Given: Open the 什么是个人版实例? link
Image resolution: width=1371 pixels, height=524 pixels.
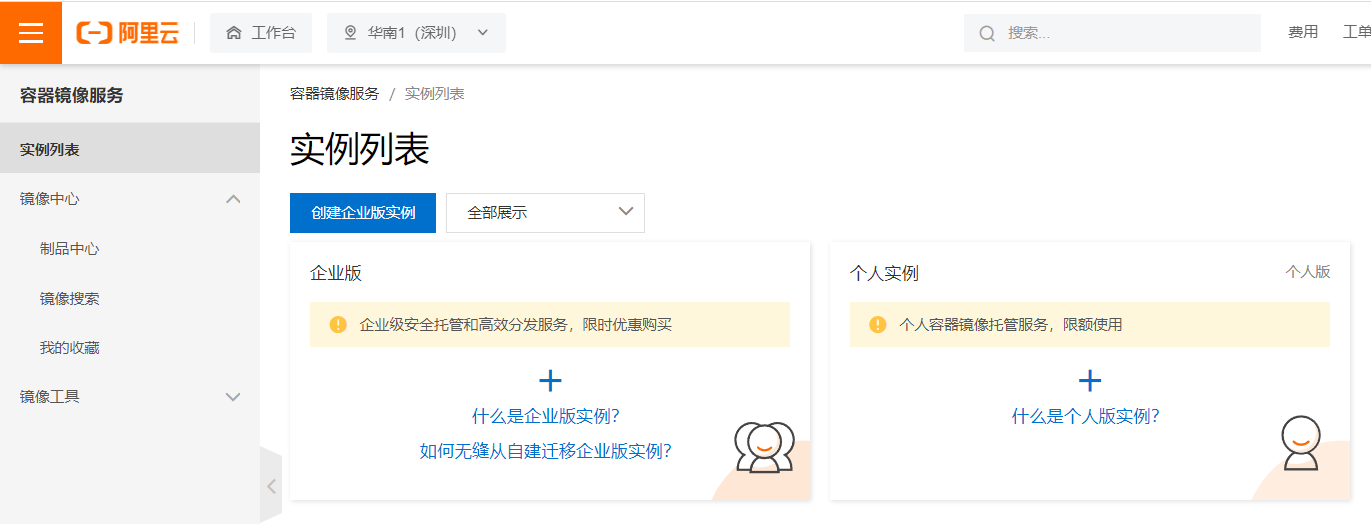Looking at the screenshot, I should [x=1086, y=416].
